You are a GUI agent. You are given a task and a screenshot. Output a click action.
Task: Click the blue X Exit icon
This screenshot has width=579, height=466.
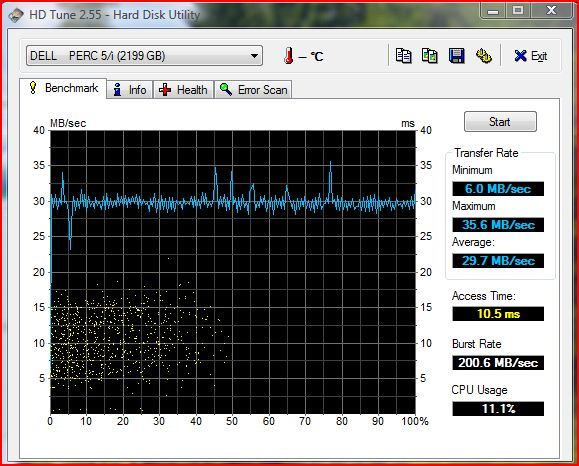tap(520, 56)
